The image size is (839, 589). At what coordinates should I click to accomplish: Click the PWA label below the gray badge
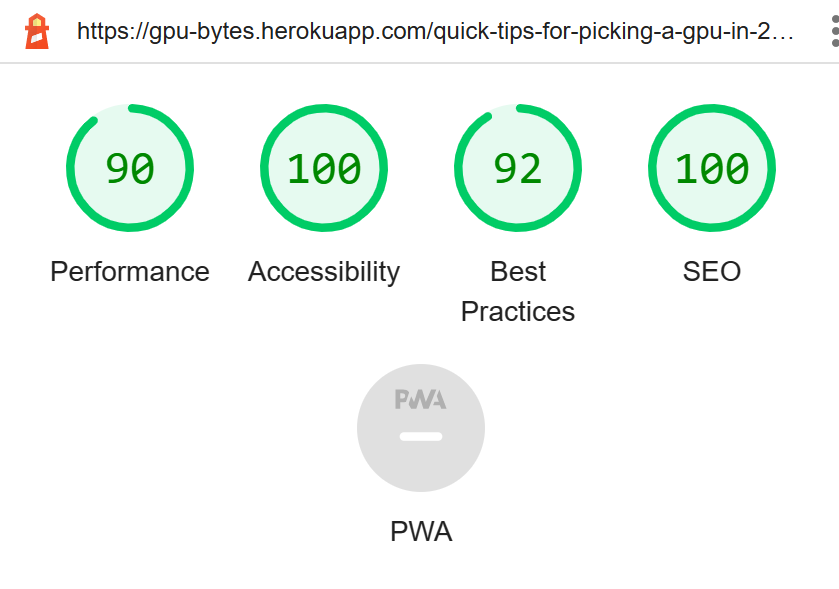(421, 532)
